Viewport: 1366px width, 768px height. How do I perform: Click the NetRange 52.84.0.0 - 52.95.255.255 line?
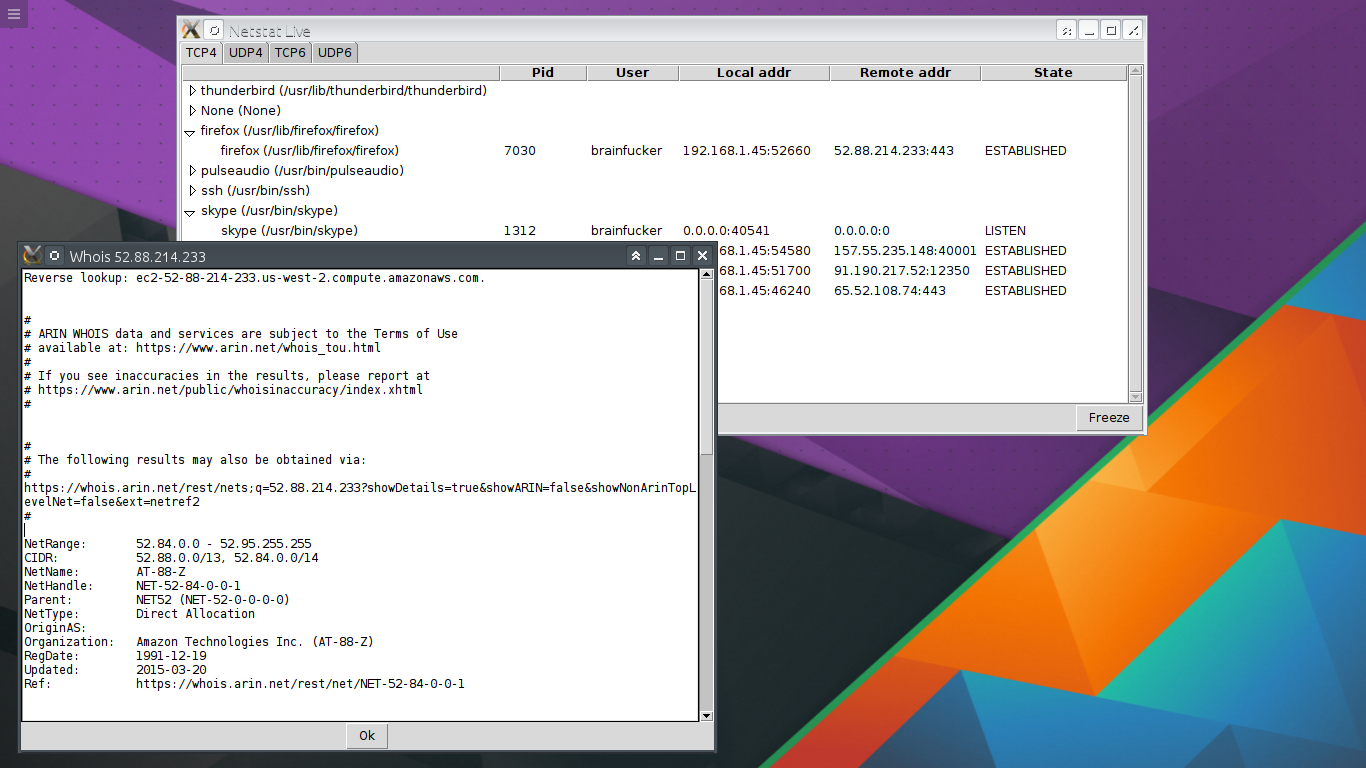pyautogui.click(x=167, y=544)
